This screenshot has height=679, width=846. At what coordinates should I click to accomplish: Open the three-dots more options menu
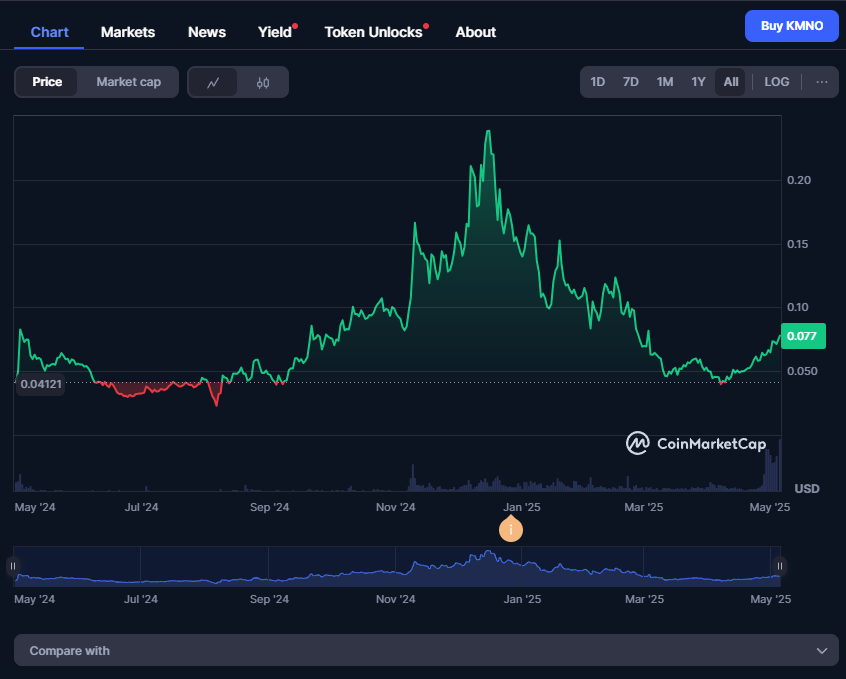point(822,82)
